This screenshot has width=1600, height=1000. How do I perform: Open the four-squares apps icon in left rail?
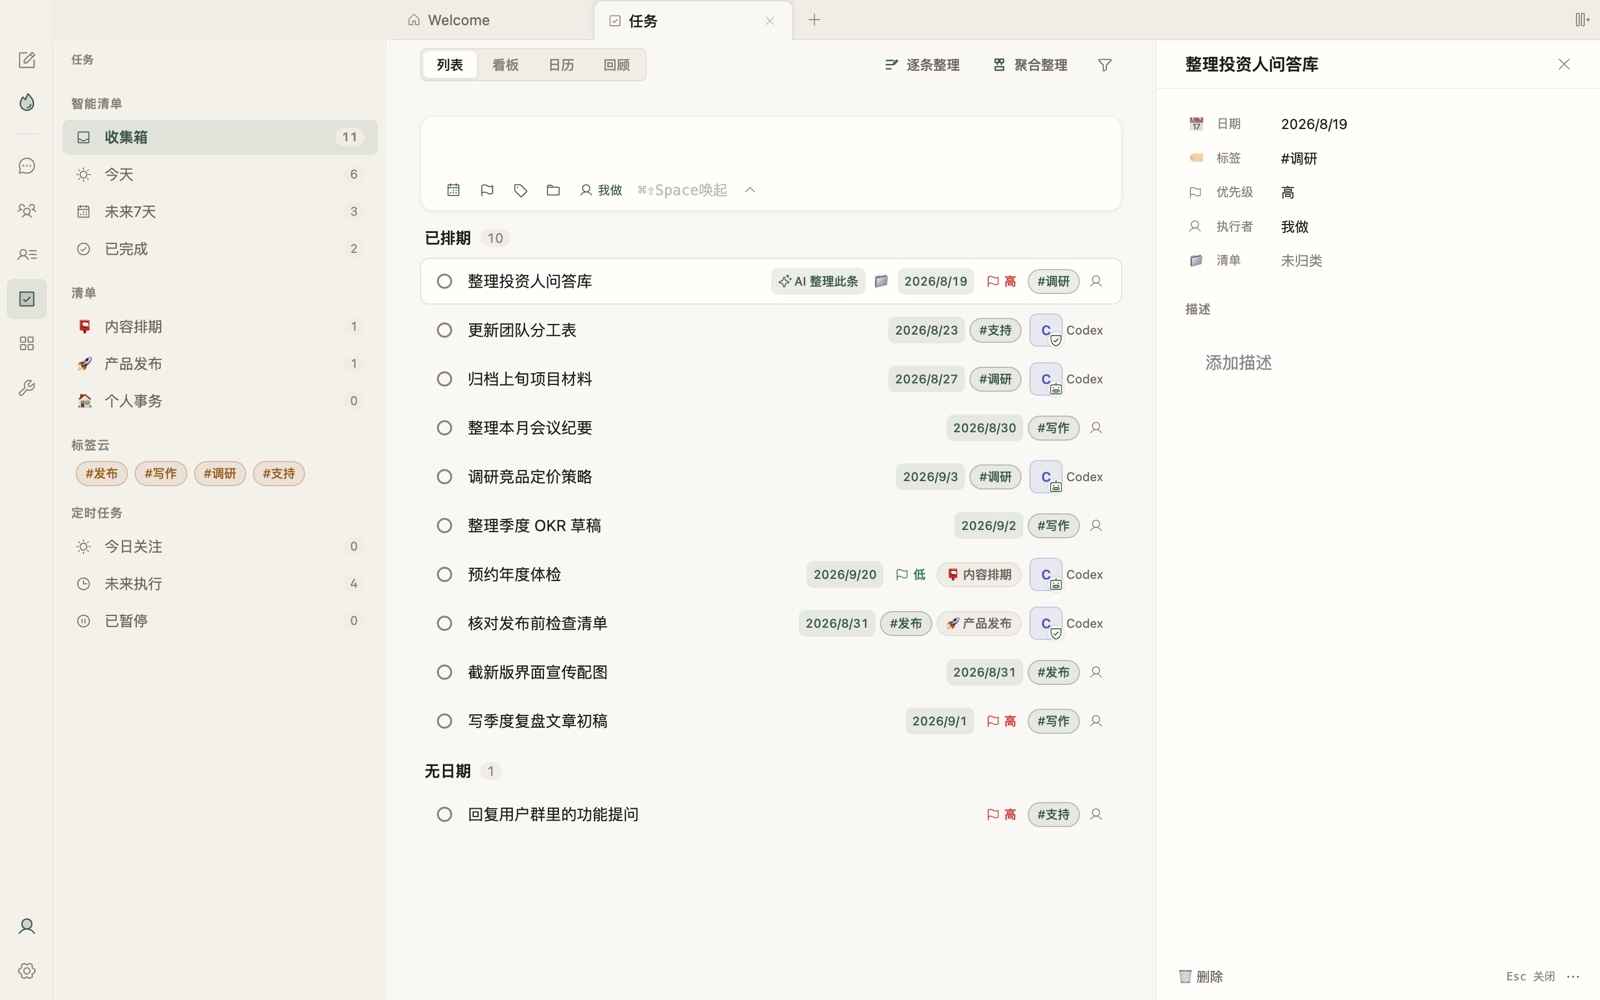[27, 343]
